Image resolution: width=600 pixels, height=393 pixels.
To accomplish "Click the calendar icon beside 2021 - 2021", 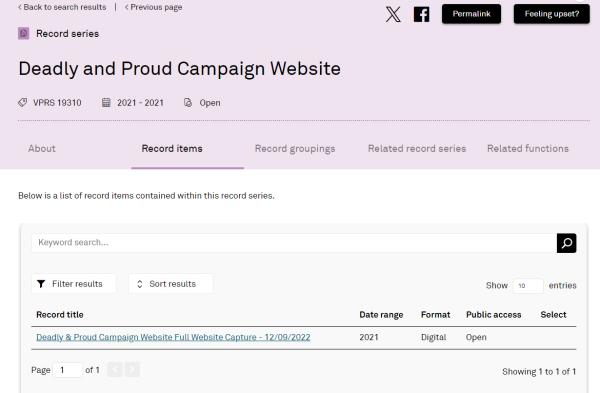I will tap(106, 103).
